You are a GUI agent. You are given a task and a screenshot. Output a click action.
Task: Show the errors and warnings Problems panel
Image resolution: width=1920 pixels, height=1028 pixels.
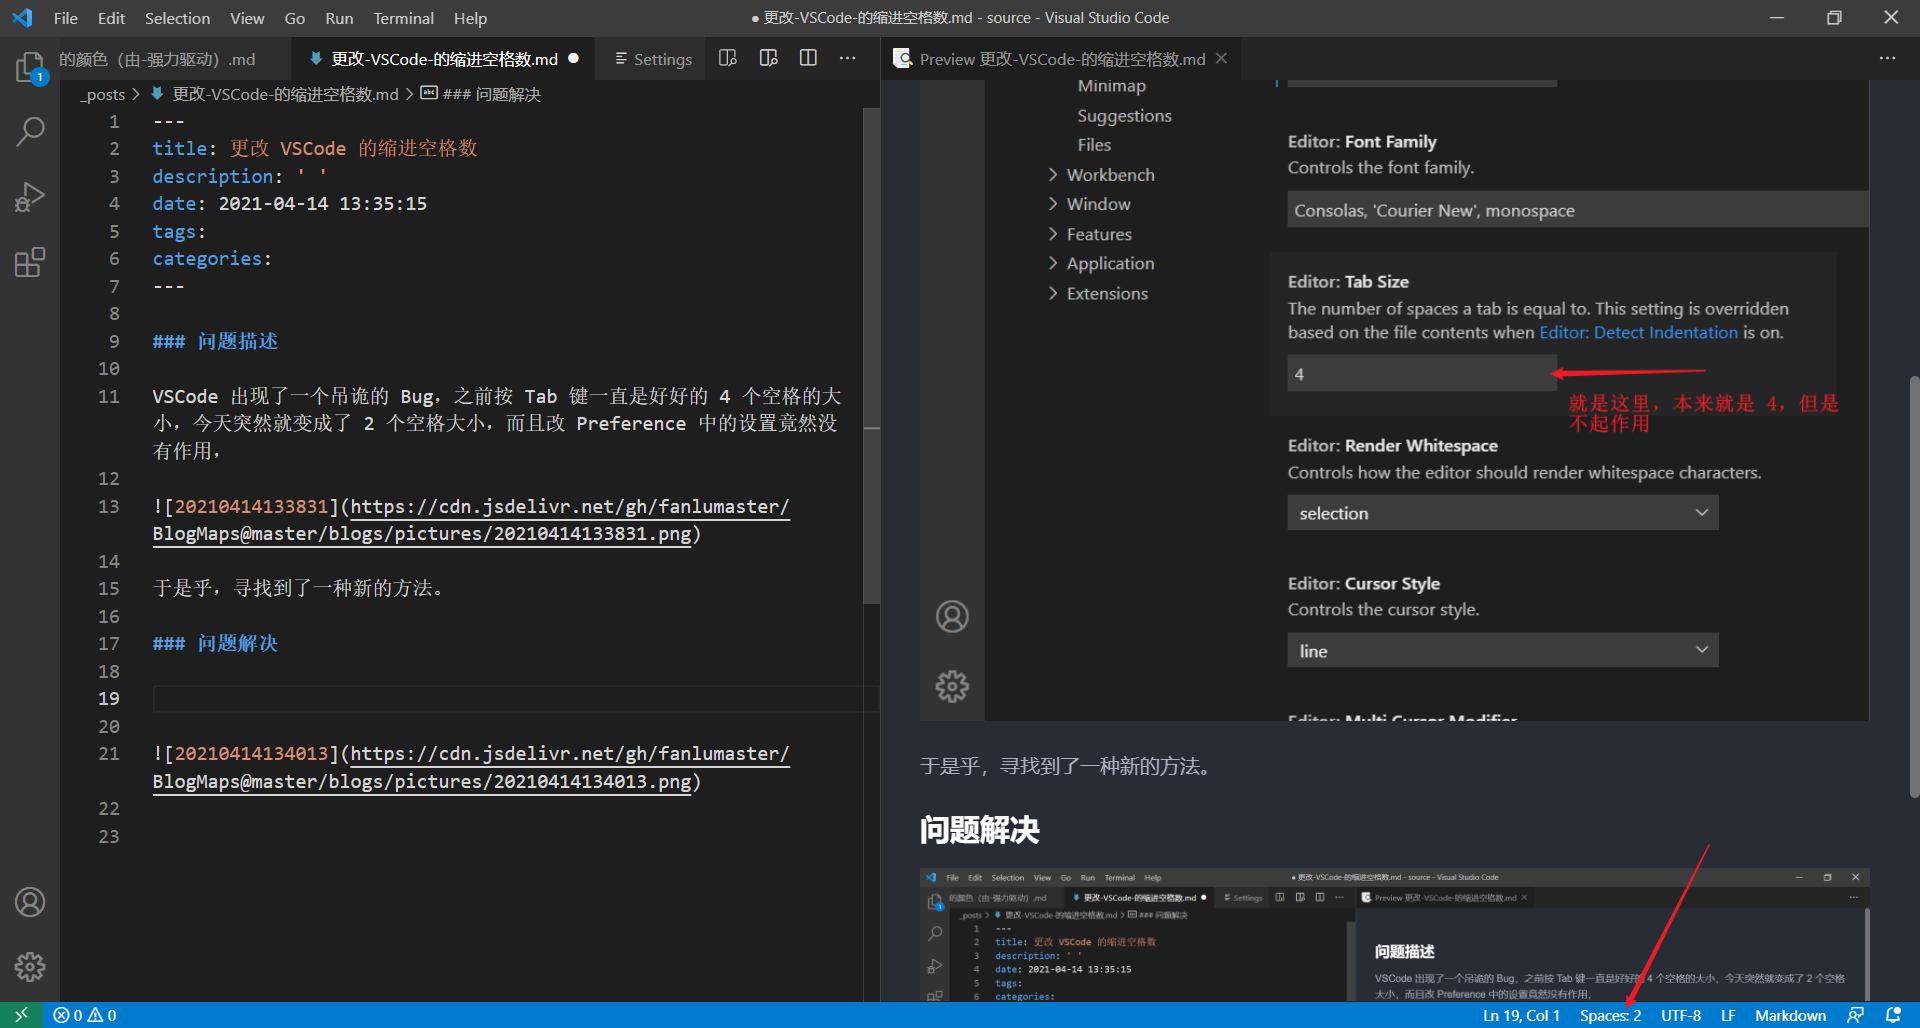[85, 1015]
